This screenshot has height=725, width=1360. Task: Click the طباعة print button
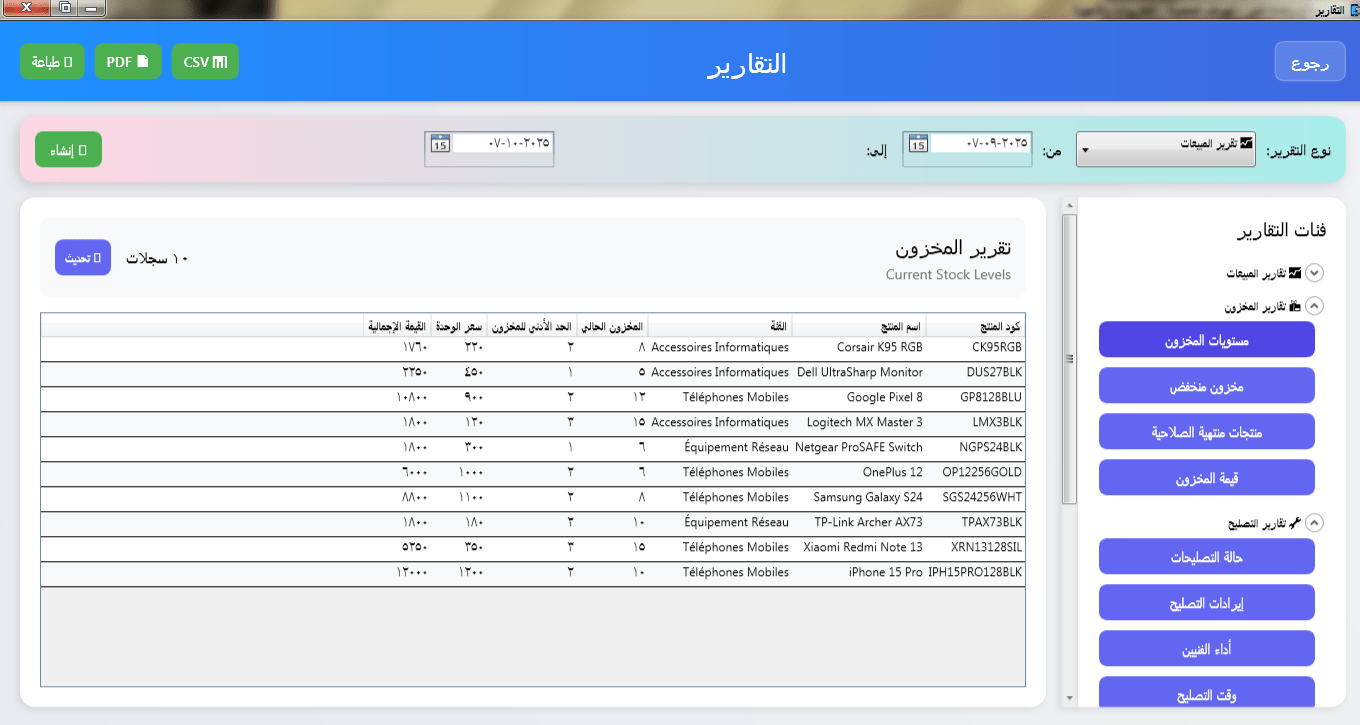click(52, 62)
